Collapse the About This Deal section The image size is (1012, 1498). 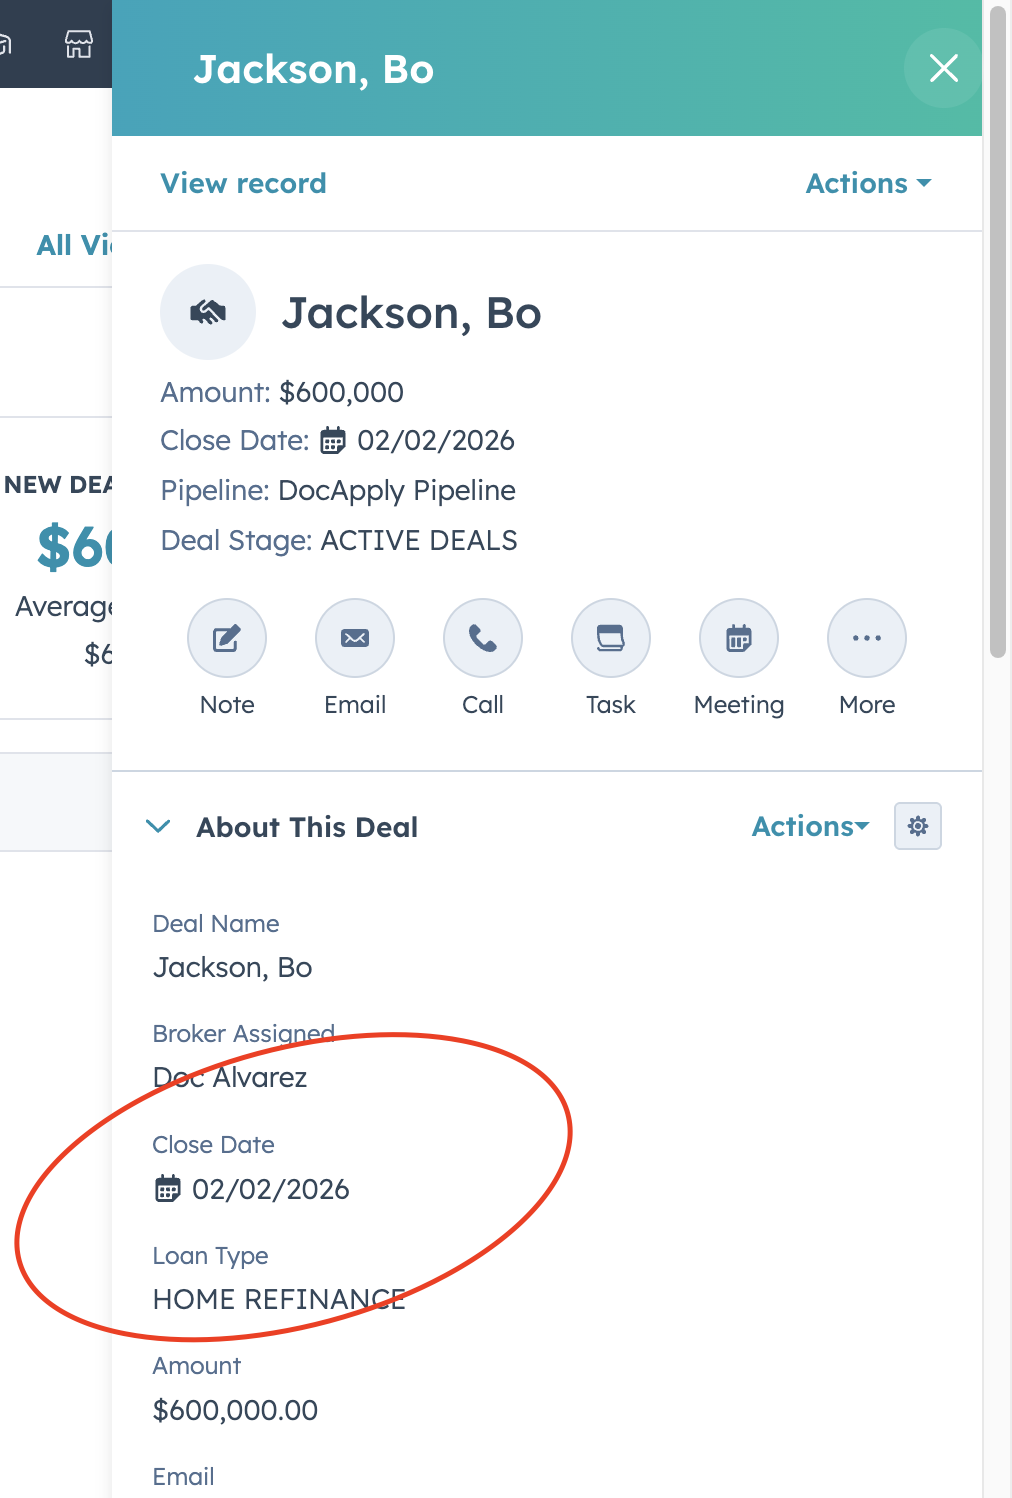[x=158, y=827]
